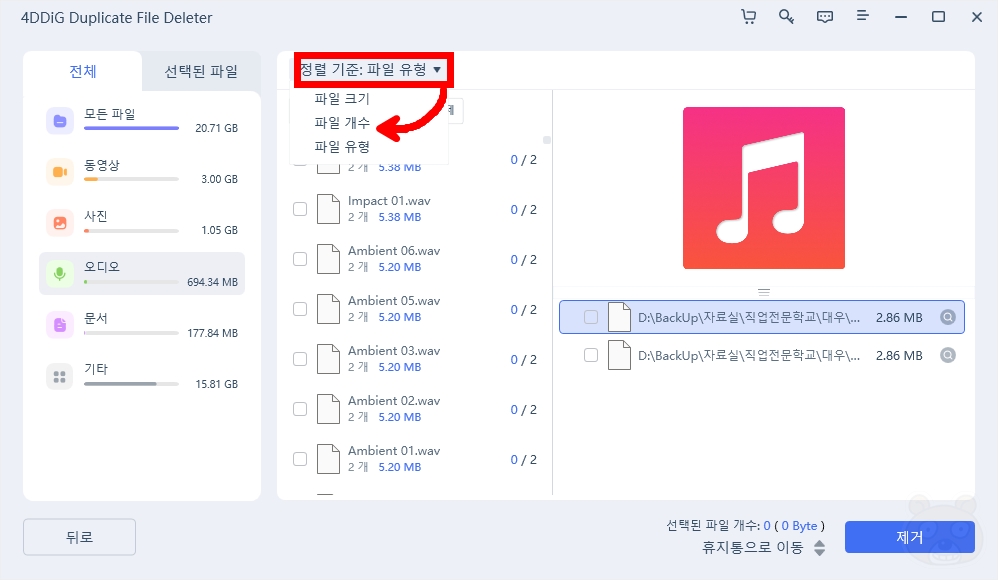Choose 파일 유형 sort option
The width and height of the screenshot is (998, 580).
(342, 146)
